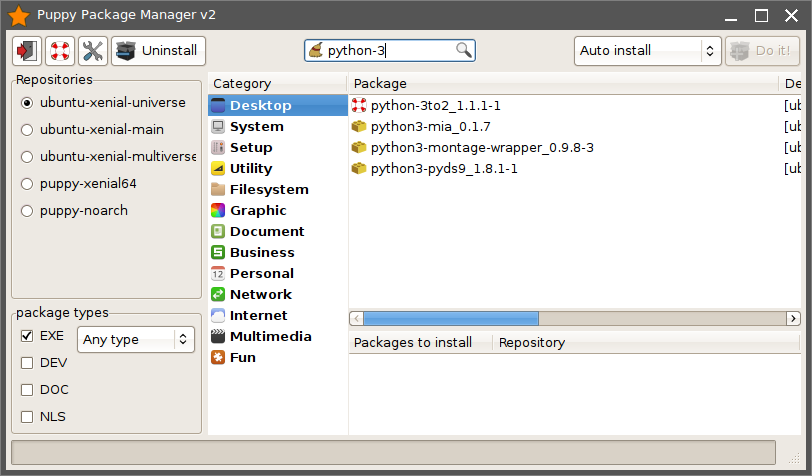Enable the DEV package type
The image size is (812, 476).
27,363
